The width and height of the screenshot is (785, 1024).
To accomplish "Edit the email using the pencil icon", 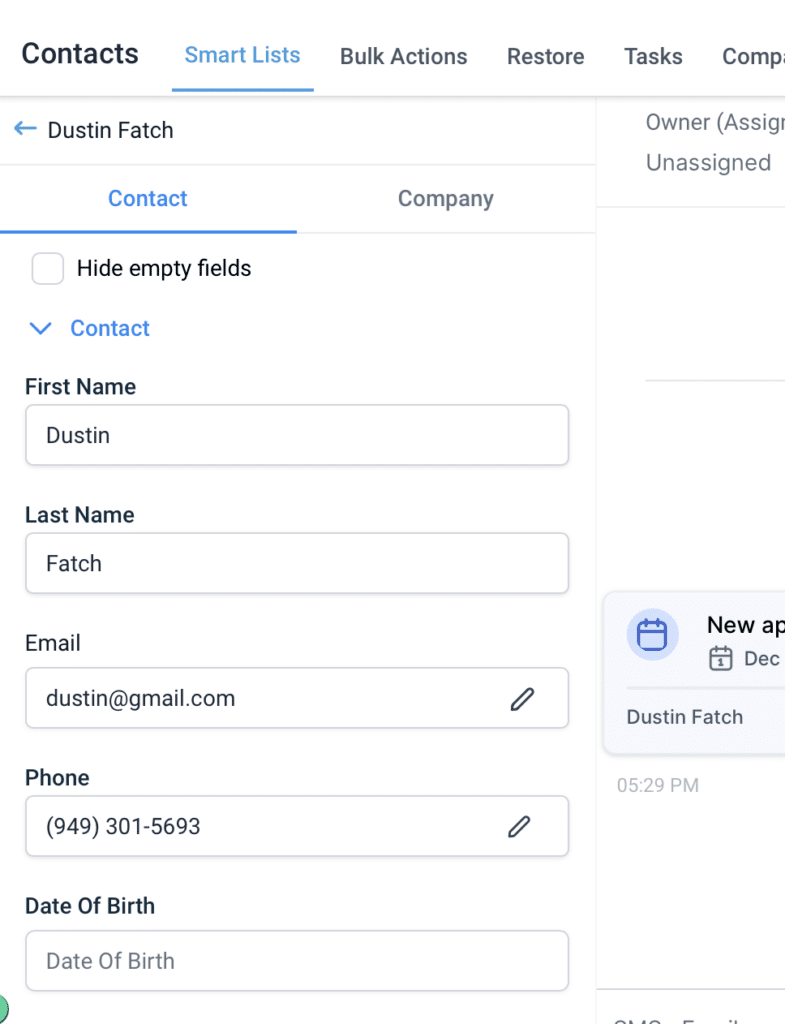I will [521, 697].
